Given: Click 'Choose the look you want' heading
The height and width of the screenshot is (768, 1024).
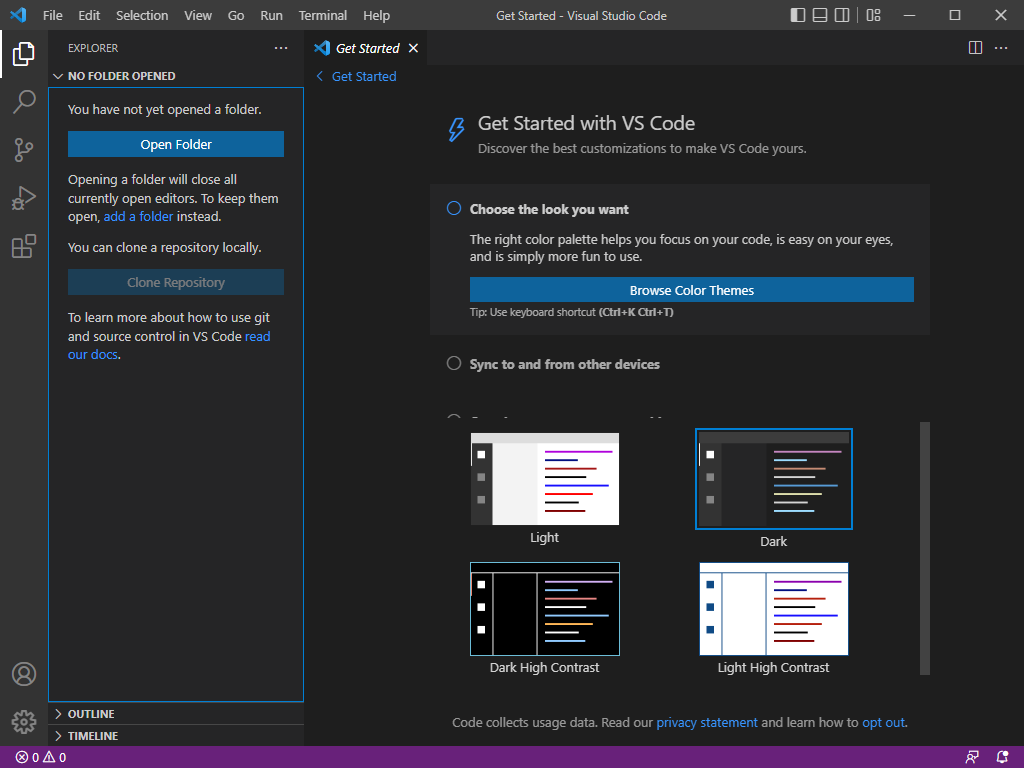Looking at the screenshot, I should pyautogui.click(x=549, y=209).
